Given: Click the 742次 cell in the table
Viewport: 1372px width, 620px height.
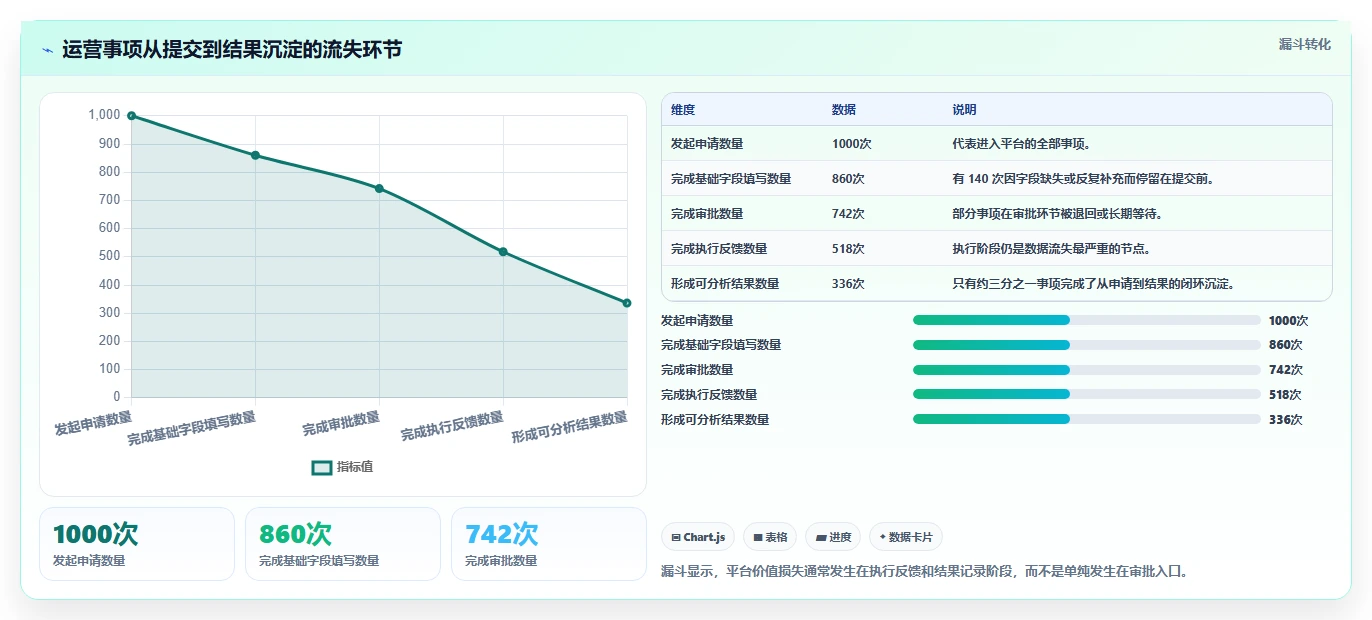Looking at the screenshot, I should [848, 214].
